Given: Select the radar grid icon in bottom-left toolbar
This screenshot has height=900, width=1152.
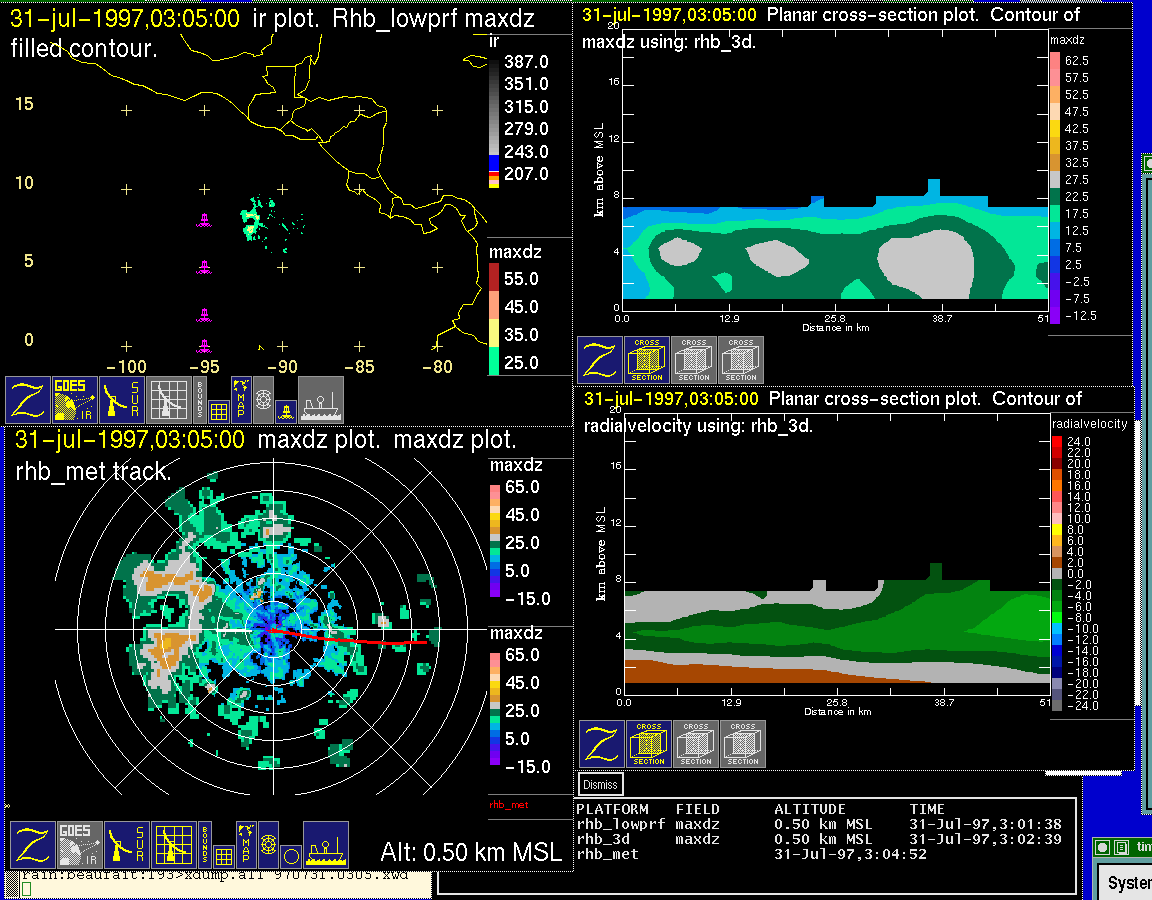Looking at the screenshot, I should (x=172, y=845).
